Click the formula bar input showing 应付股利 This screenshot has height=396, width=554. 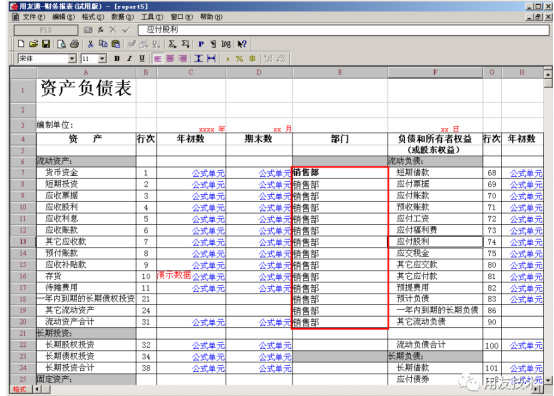[344, 30]
